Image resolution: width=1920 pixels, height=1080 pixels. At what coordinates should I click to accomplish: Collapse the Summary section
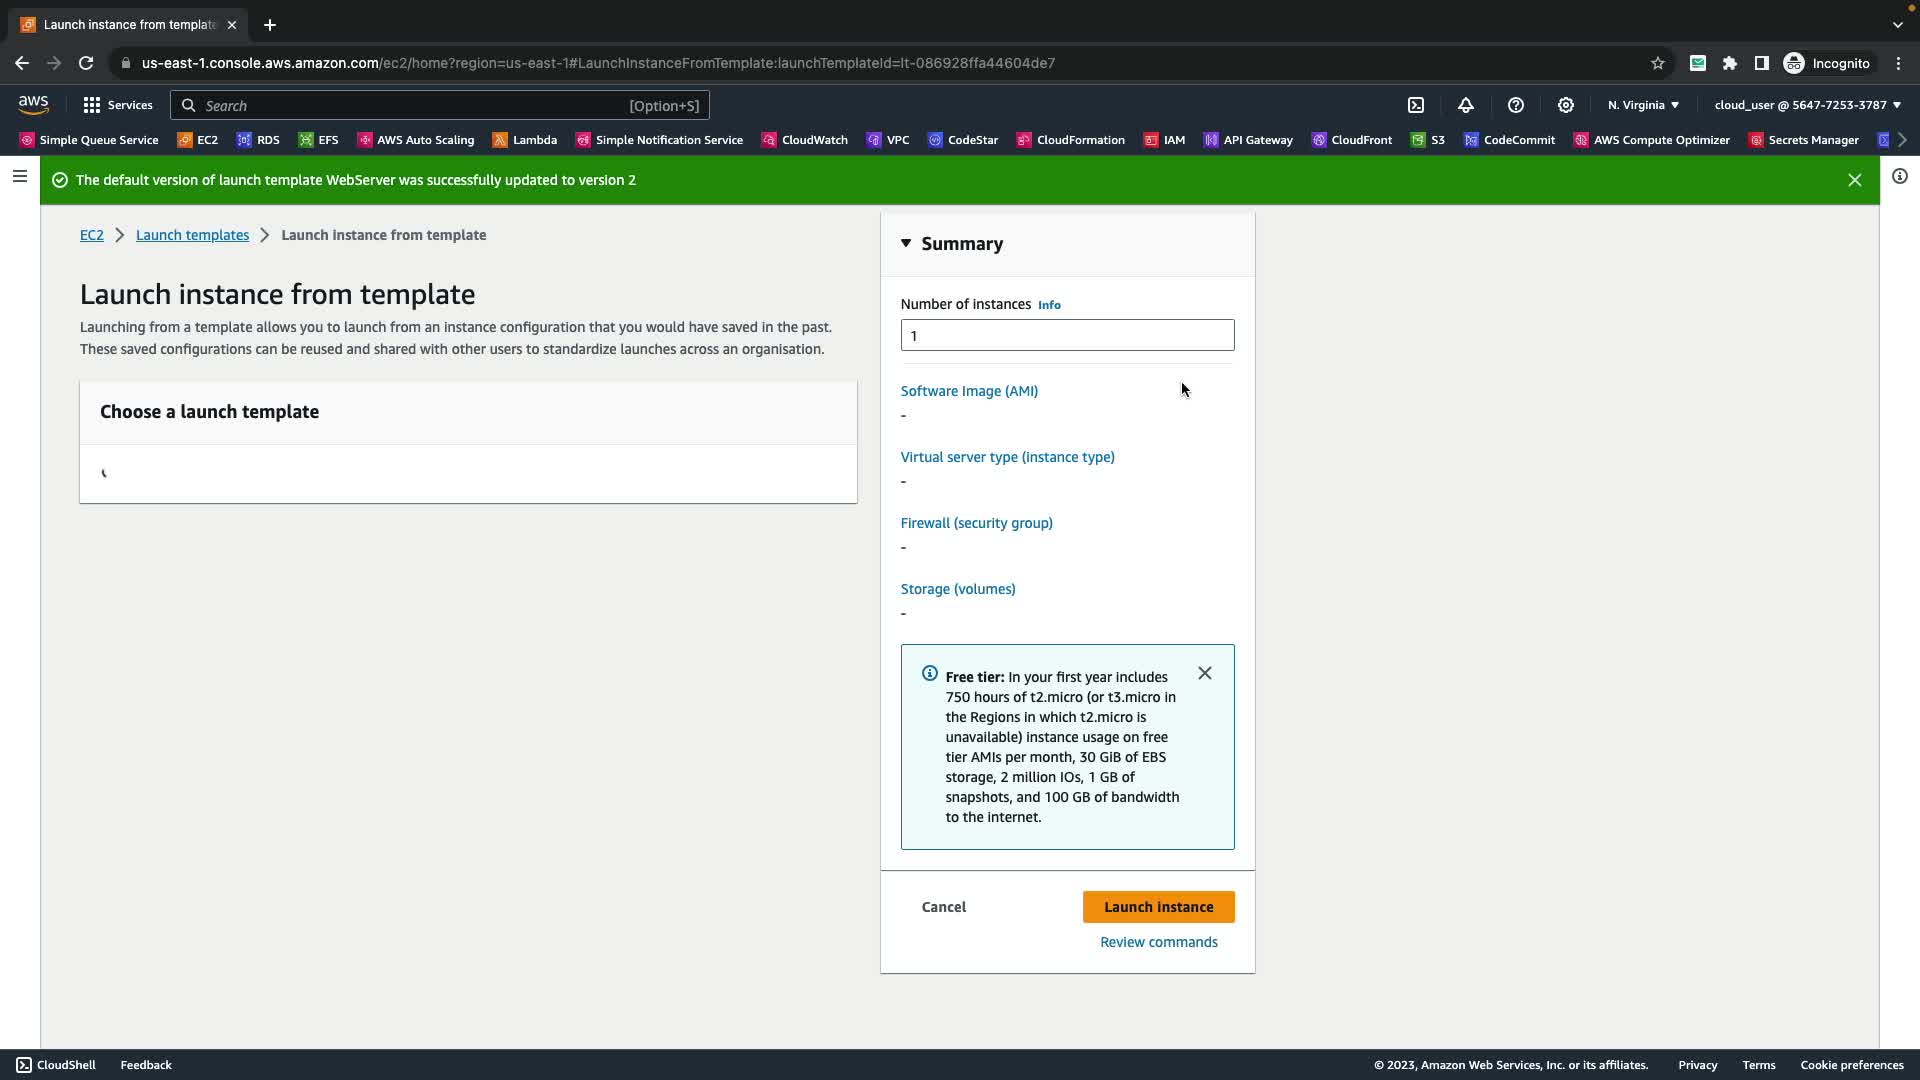point(906,243)
